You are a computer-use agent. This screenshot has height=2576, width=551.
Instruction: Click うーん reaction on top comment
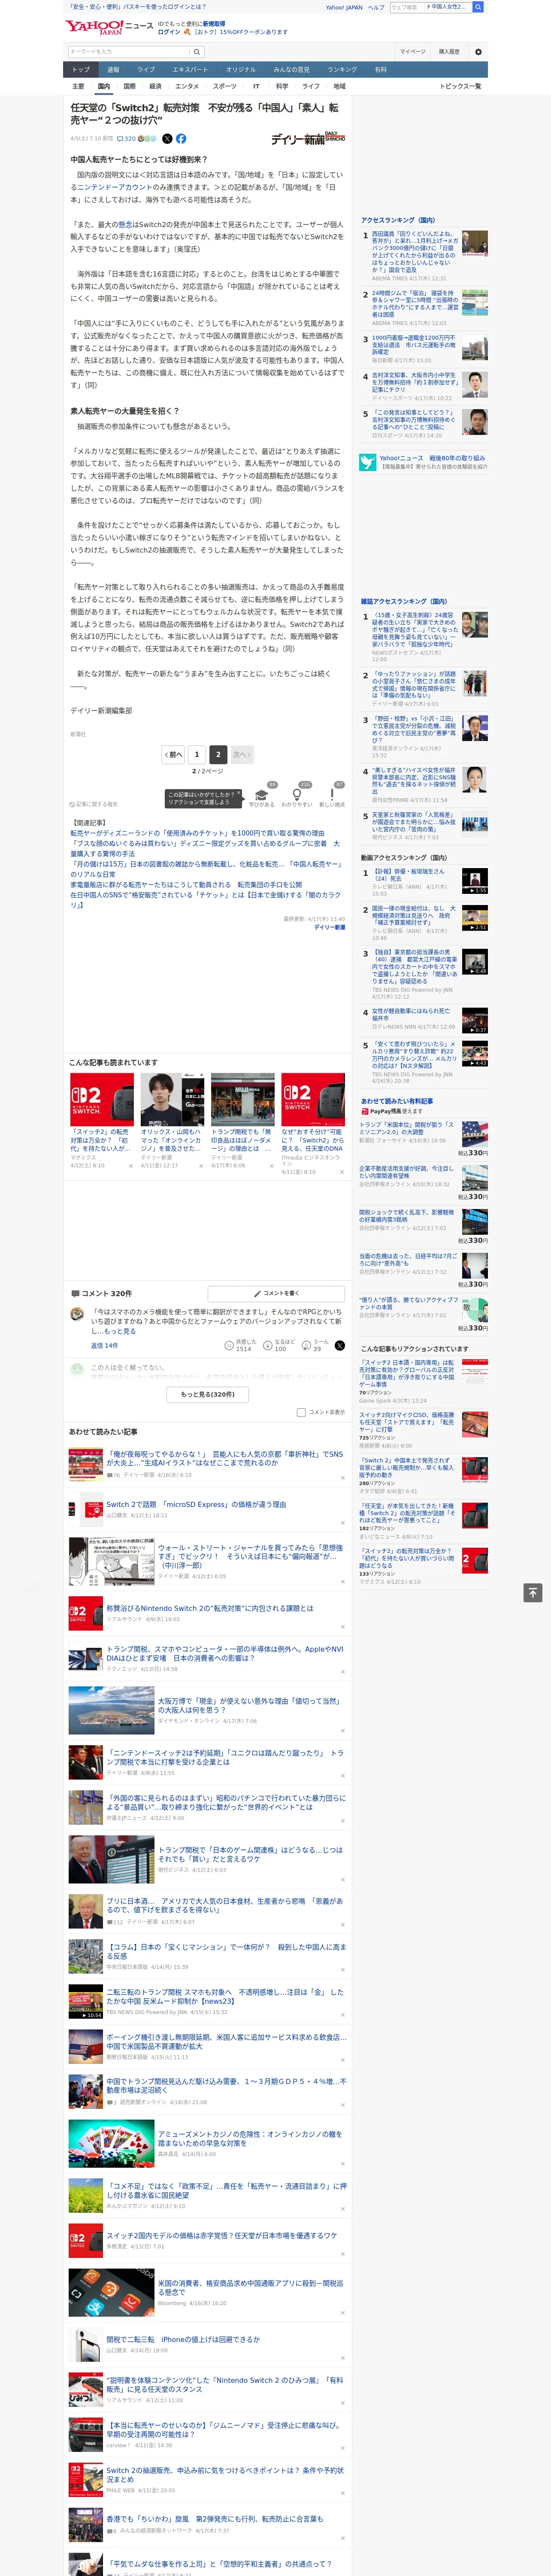315,1345
